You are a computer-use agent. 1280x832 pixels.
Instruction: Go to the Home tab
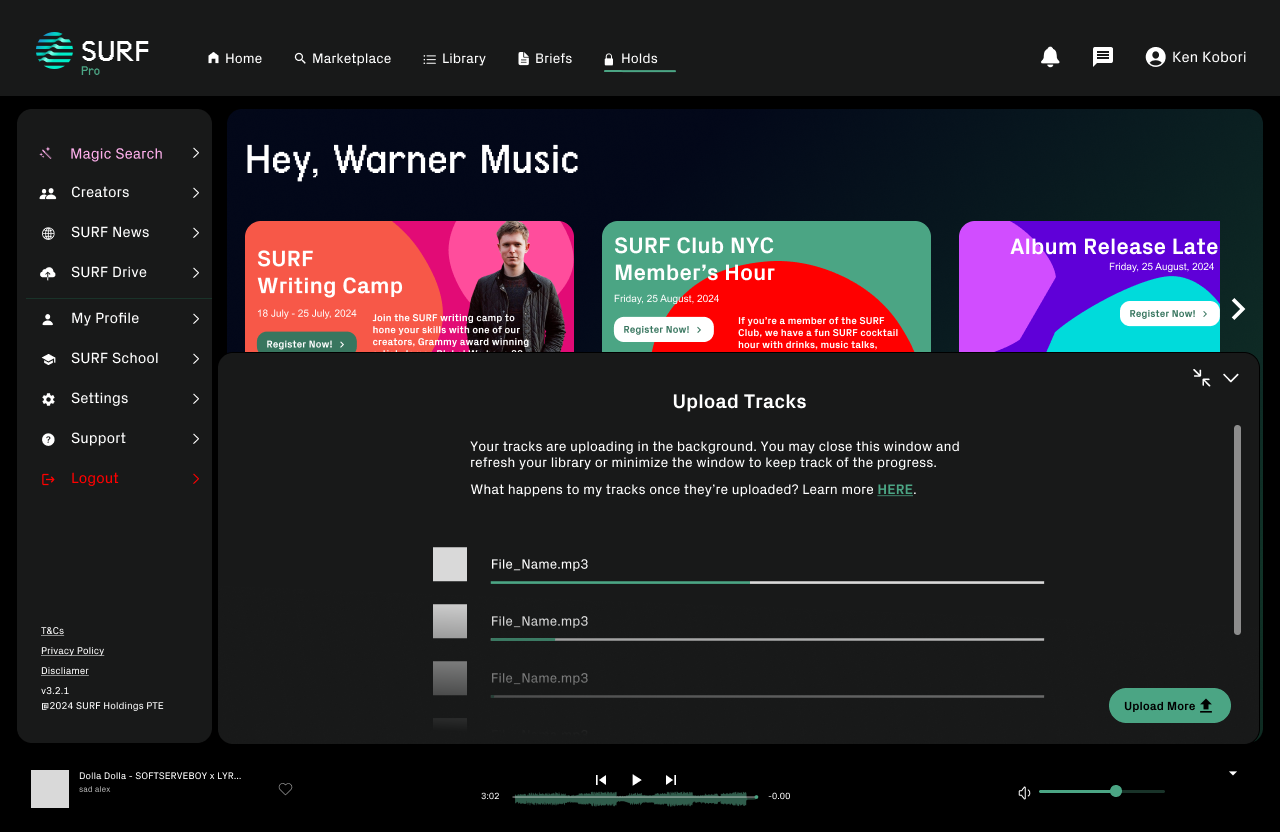235,58
